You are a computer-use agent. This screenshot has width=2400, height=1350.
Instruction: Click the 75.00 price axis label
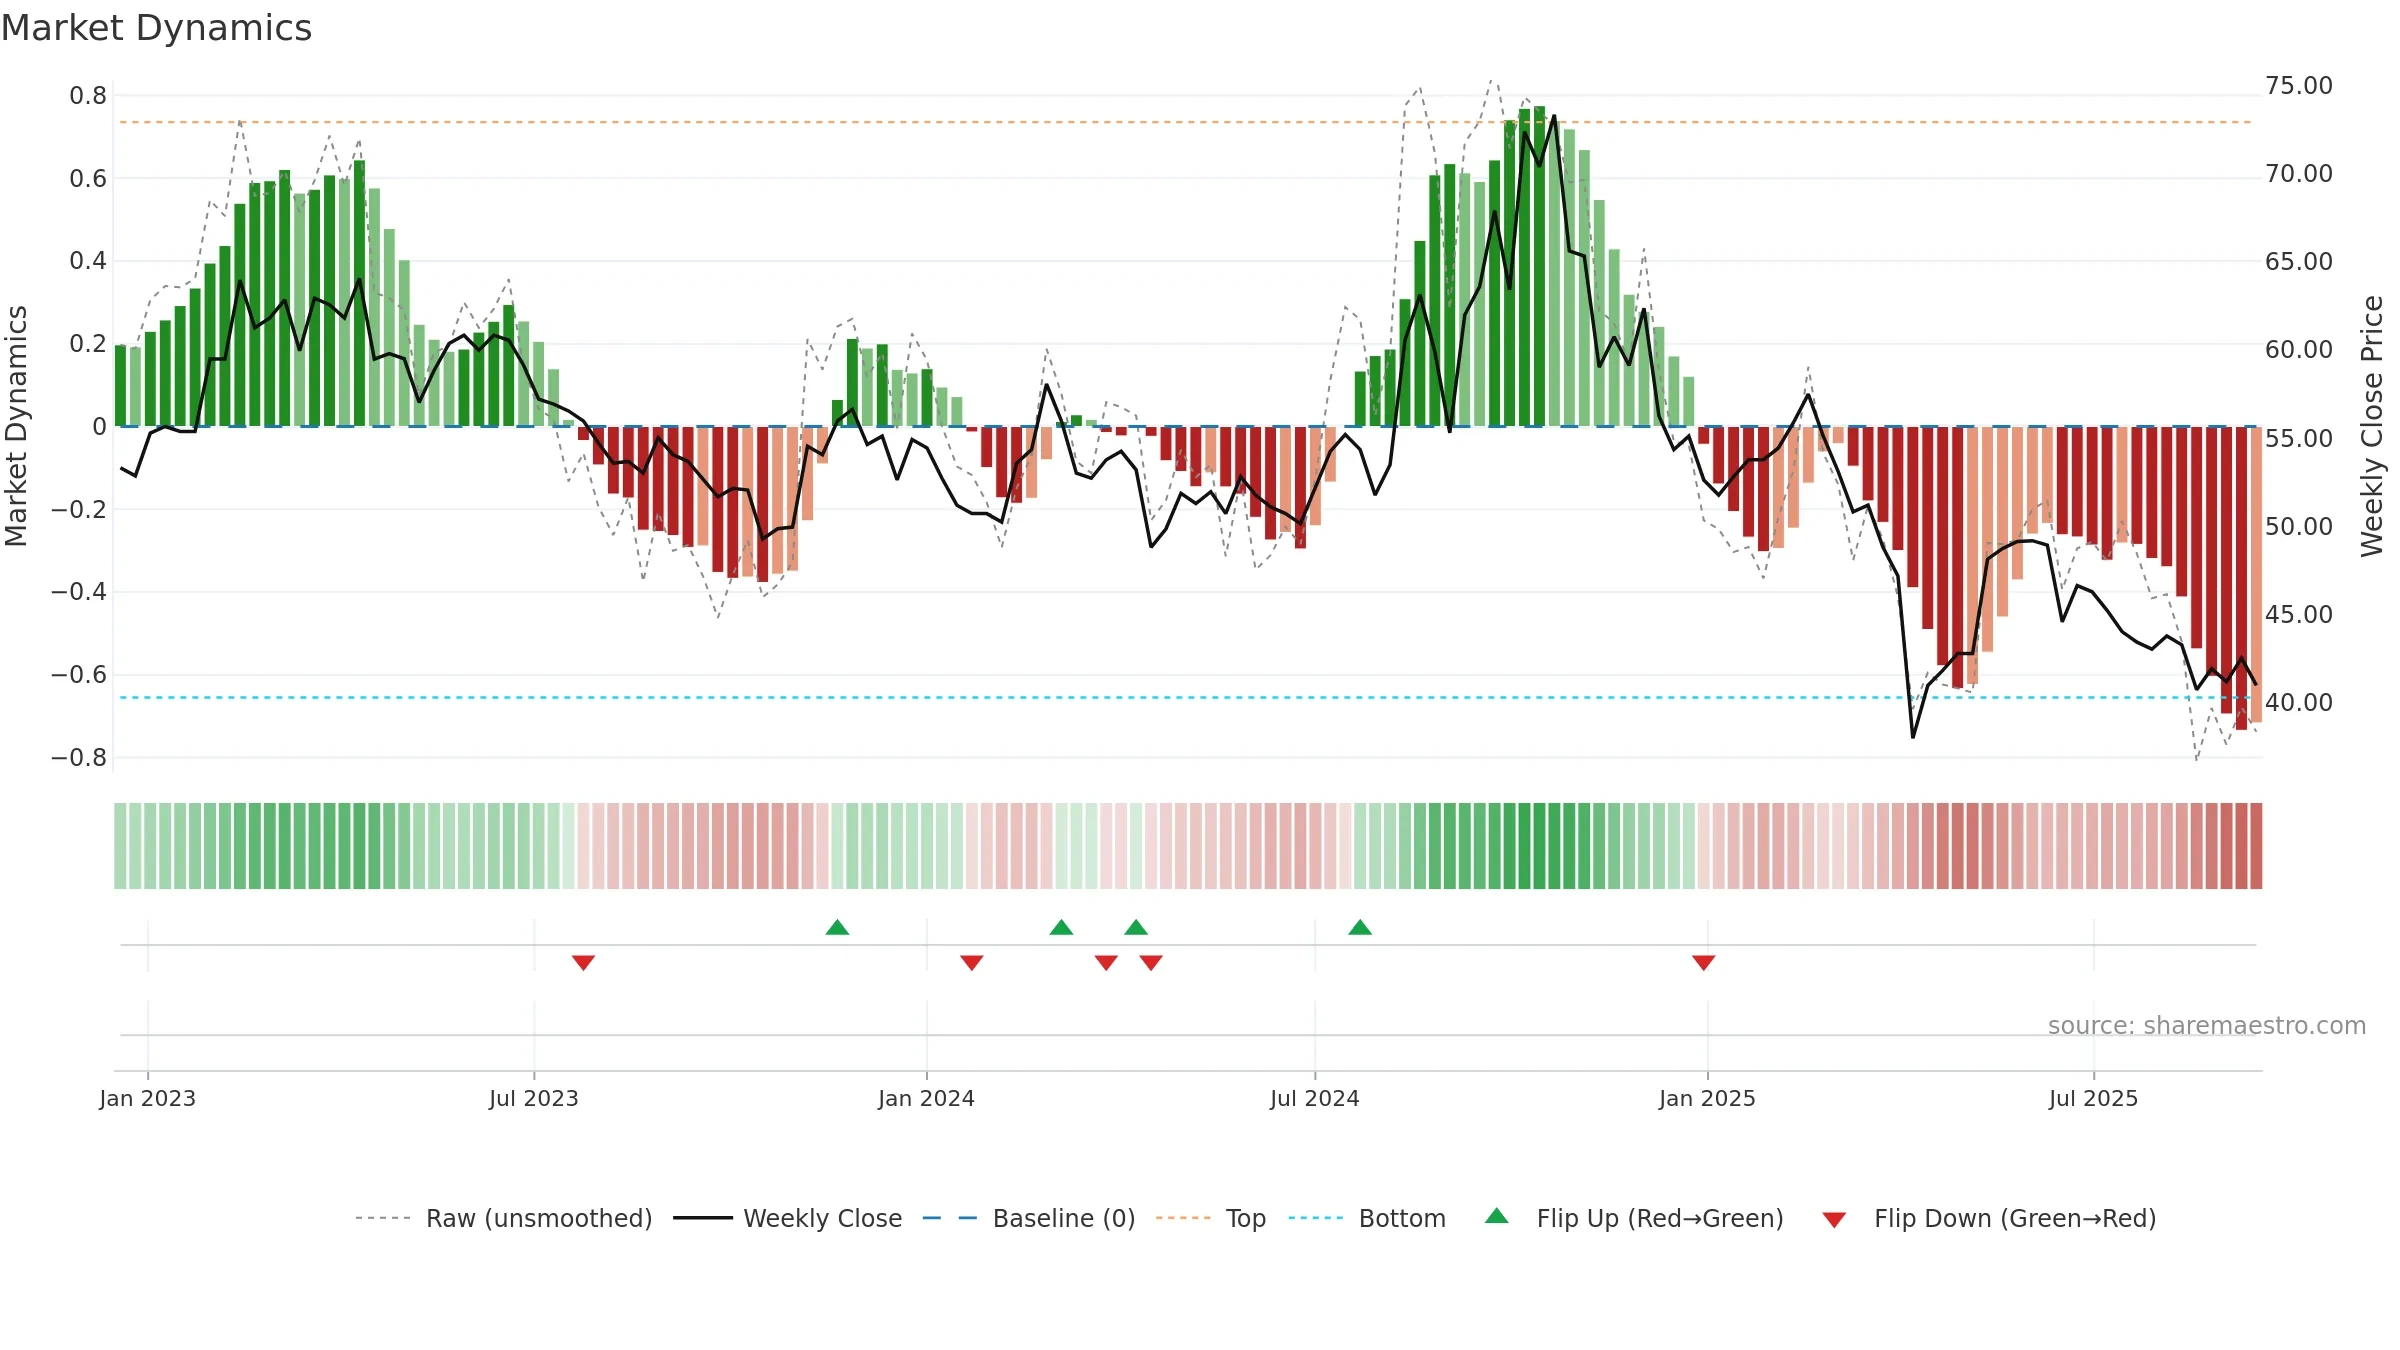click(2299, 86)
